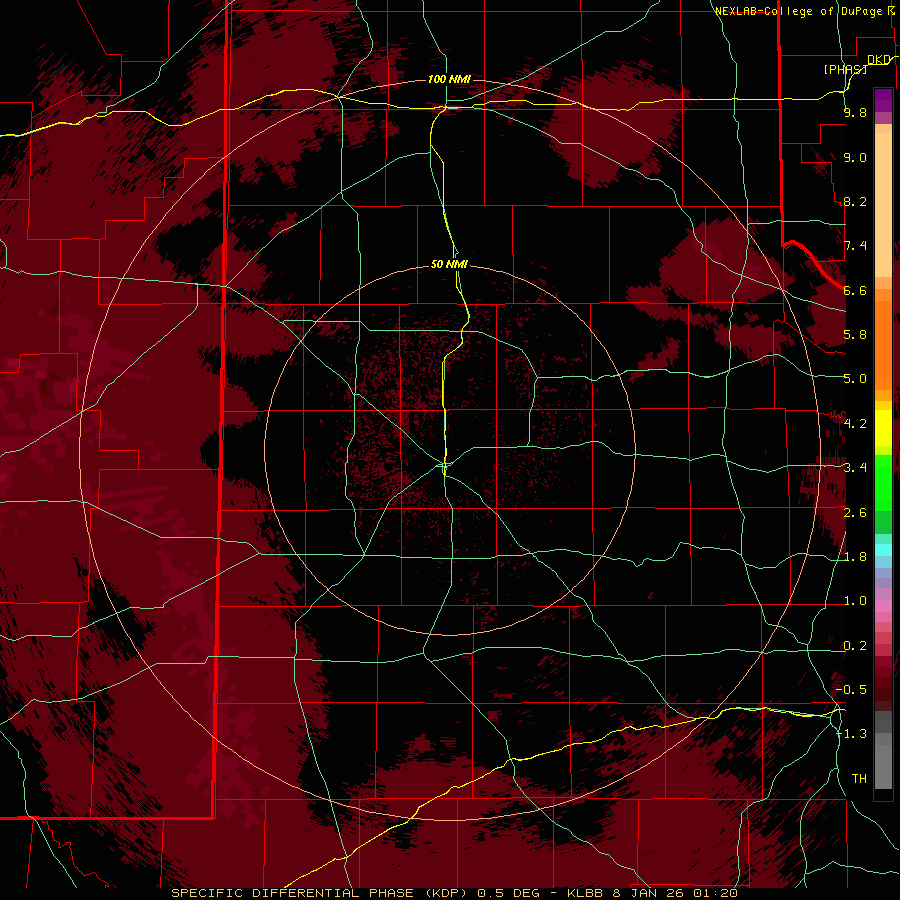Click the KLBB radar site identifier in caption

586,893
